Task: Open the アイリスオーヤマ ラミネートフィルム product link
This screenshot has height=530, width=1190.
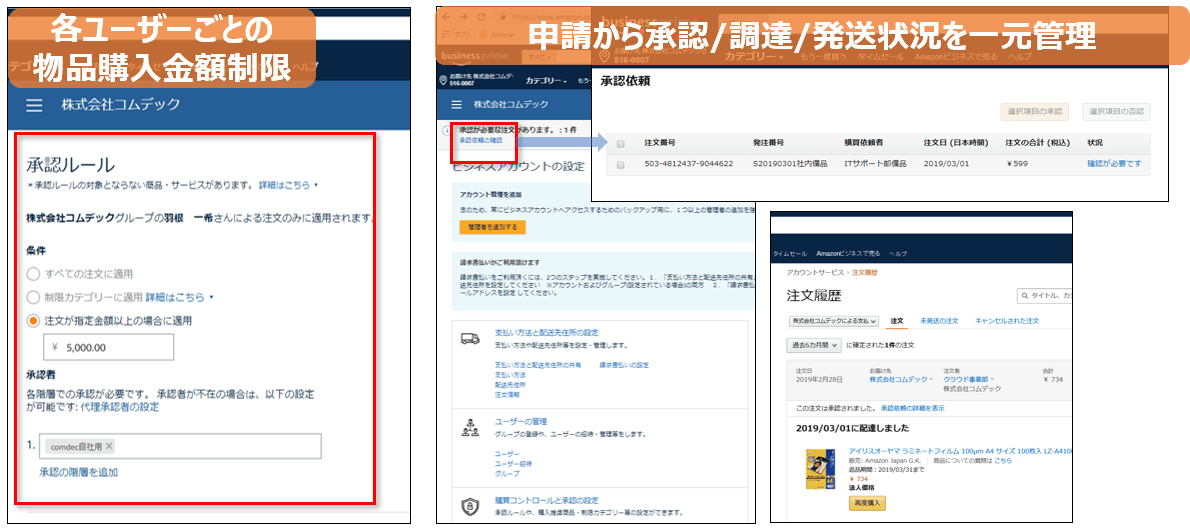Action: point(960,450)
